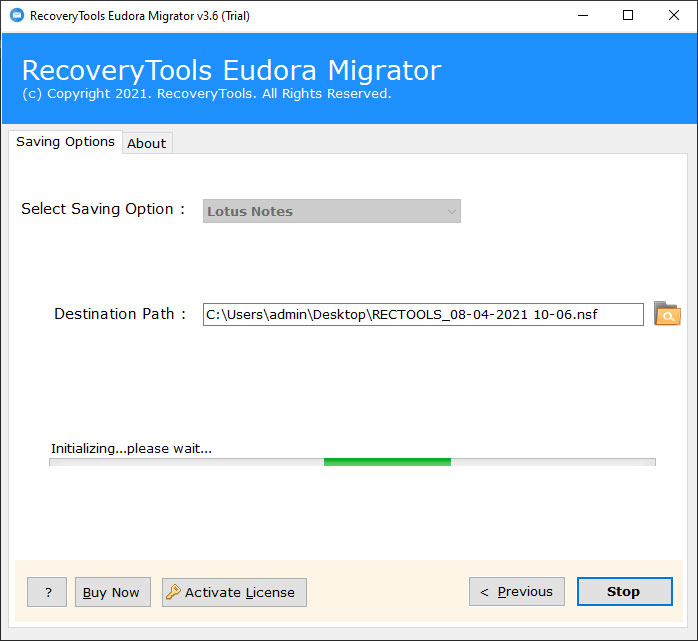This screenshot has width=698, height=641.
Task: Go back with the Previous button
Action: [517, 592]
